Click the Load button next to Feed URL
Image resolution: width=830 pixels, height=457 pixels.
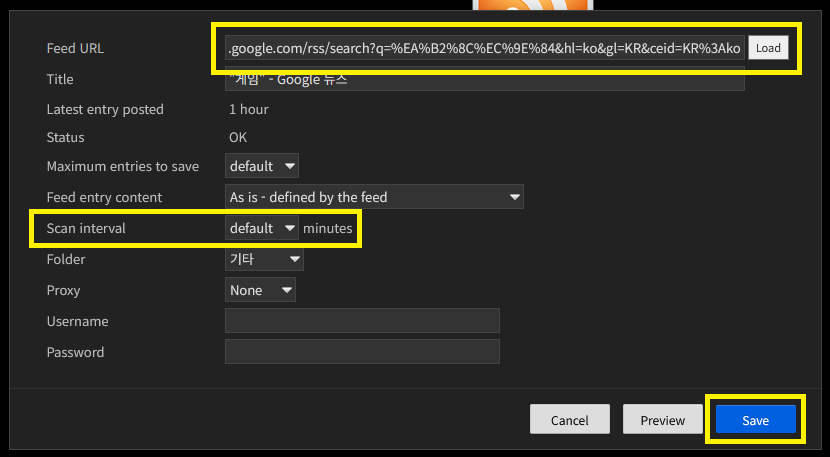pyautogui.click(x=768, y=48)
